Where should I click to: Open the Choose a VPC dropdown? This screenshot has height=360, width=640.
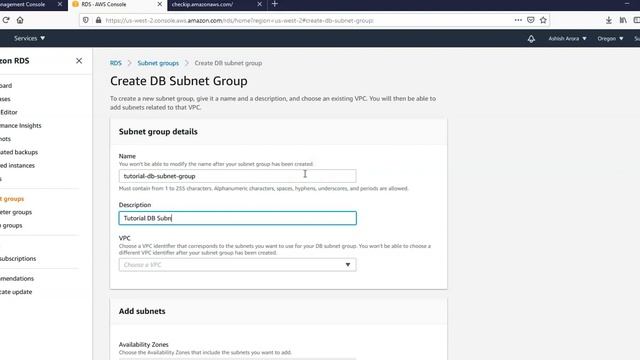pos(238,265)
